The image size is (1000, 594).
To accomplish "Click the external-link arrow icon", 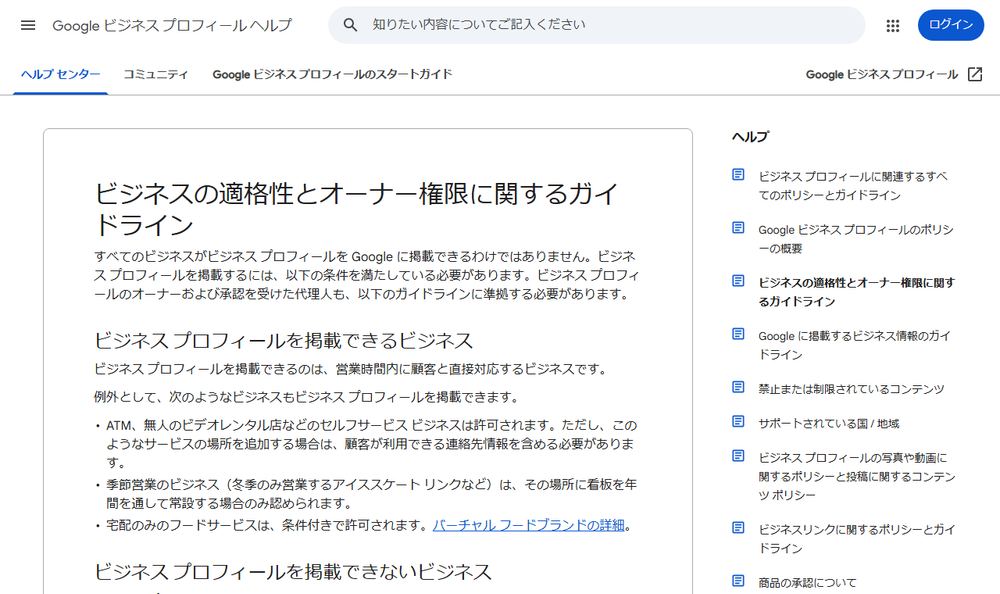I will click(x=974, y=74).
